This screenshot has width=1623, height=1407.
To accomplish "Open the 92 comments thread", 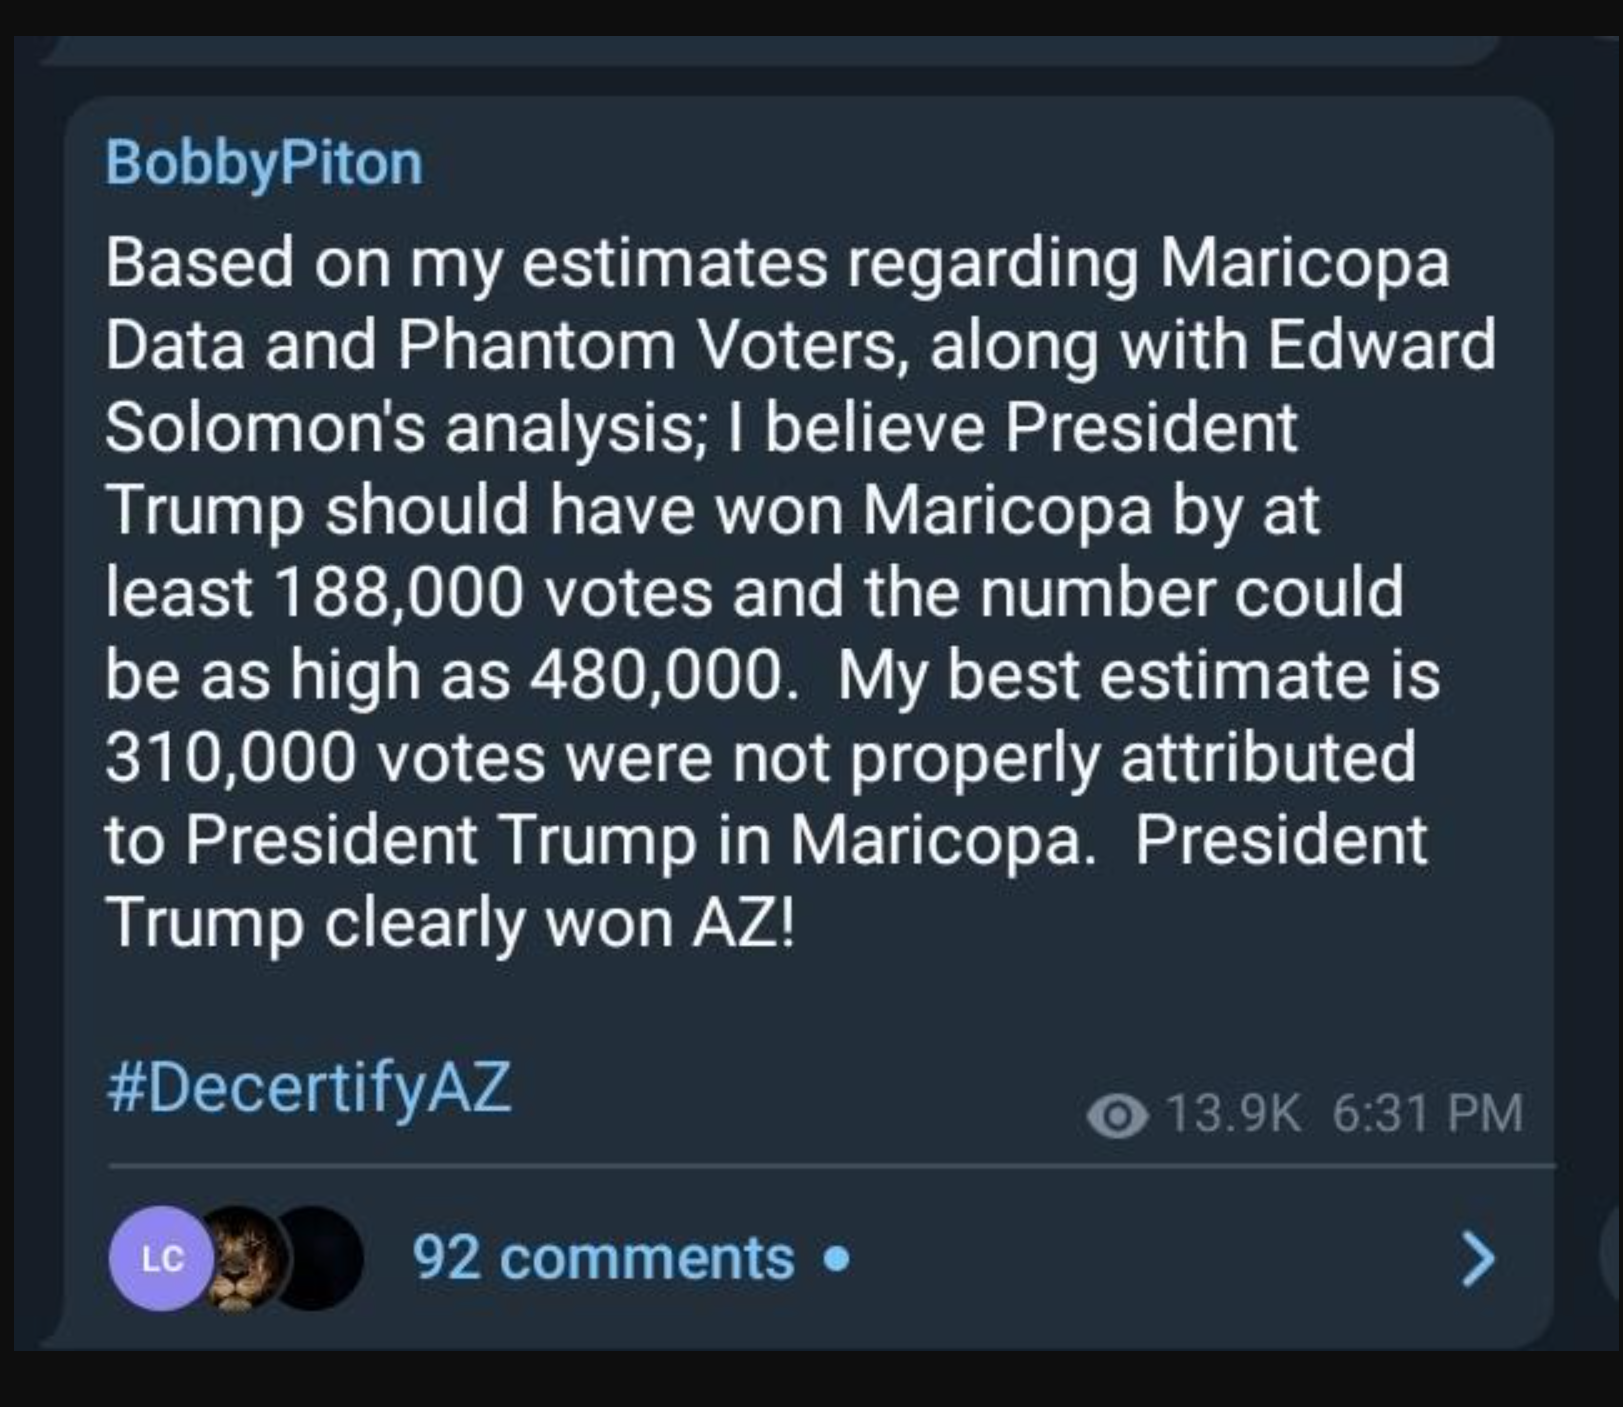I will pos(603,1258).
